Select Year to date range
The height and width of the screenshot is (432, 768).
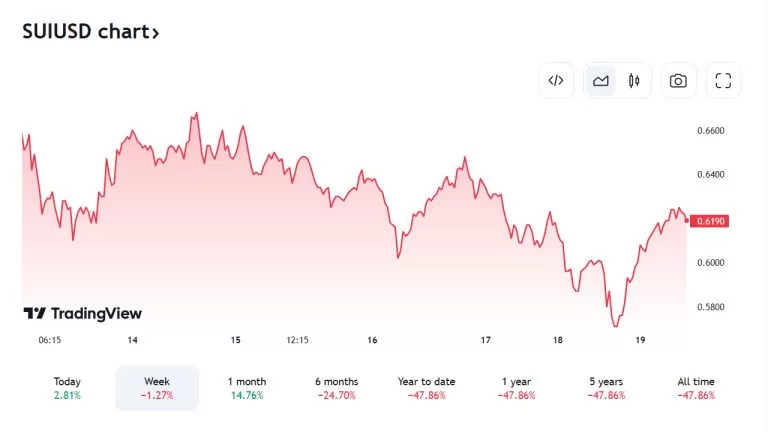[426, 388]
